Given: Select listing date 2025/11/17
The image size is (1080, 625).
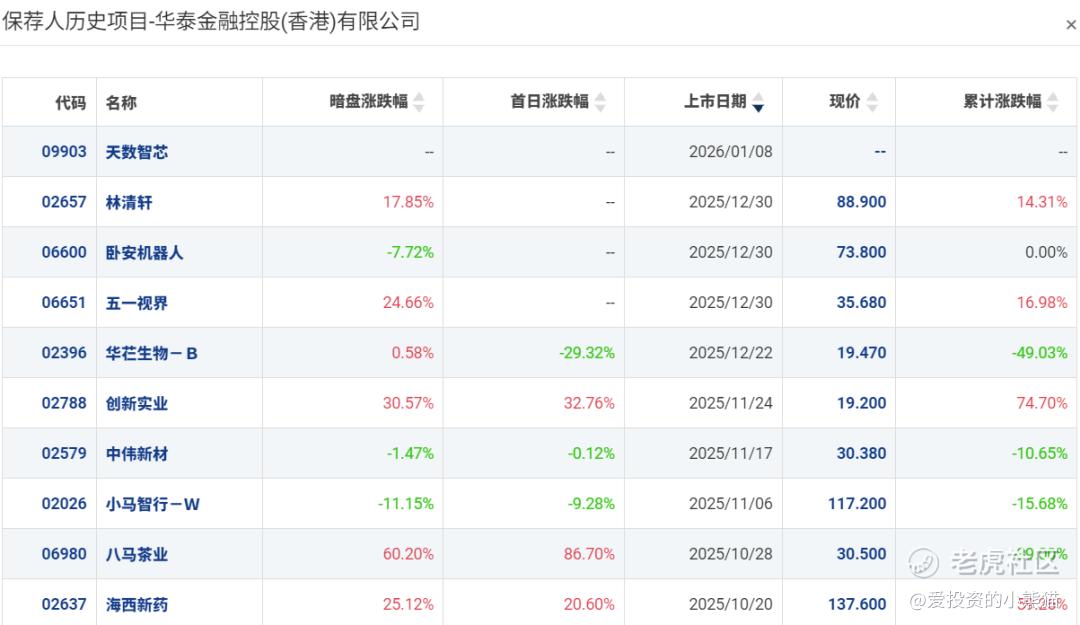Looking at the screenshot, I should (731, 453).
